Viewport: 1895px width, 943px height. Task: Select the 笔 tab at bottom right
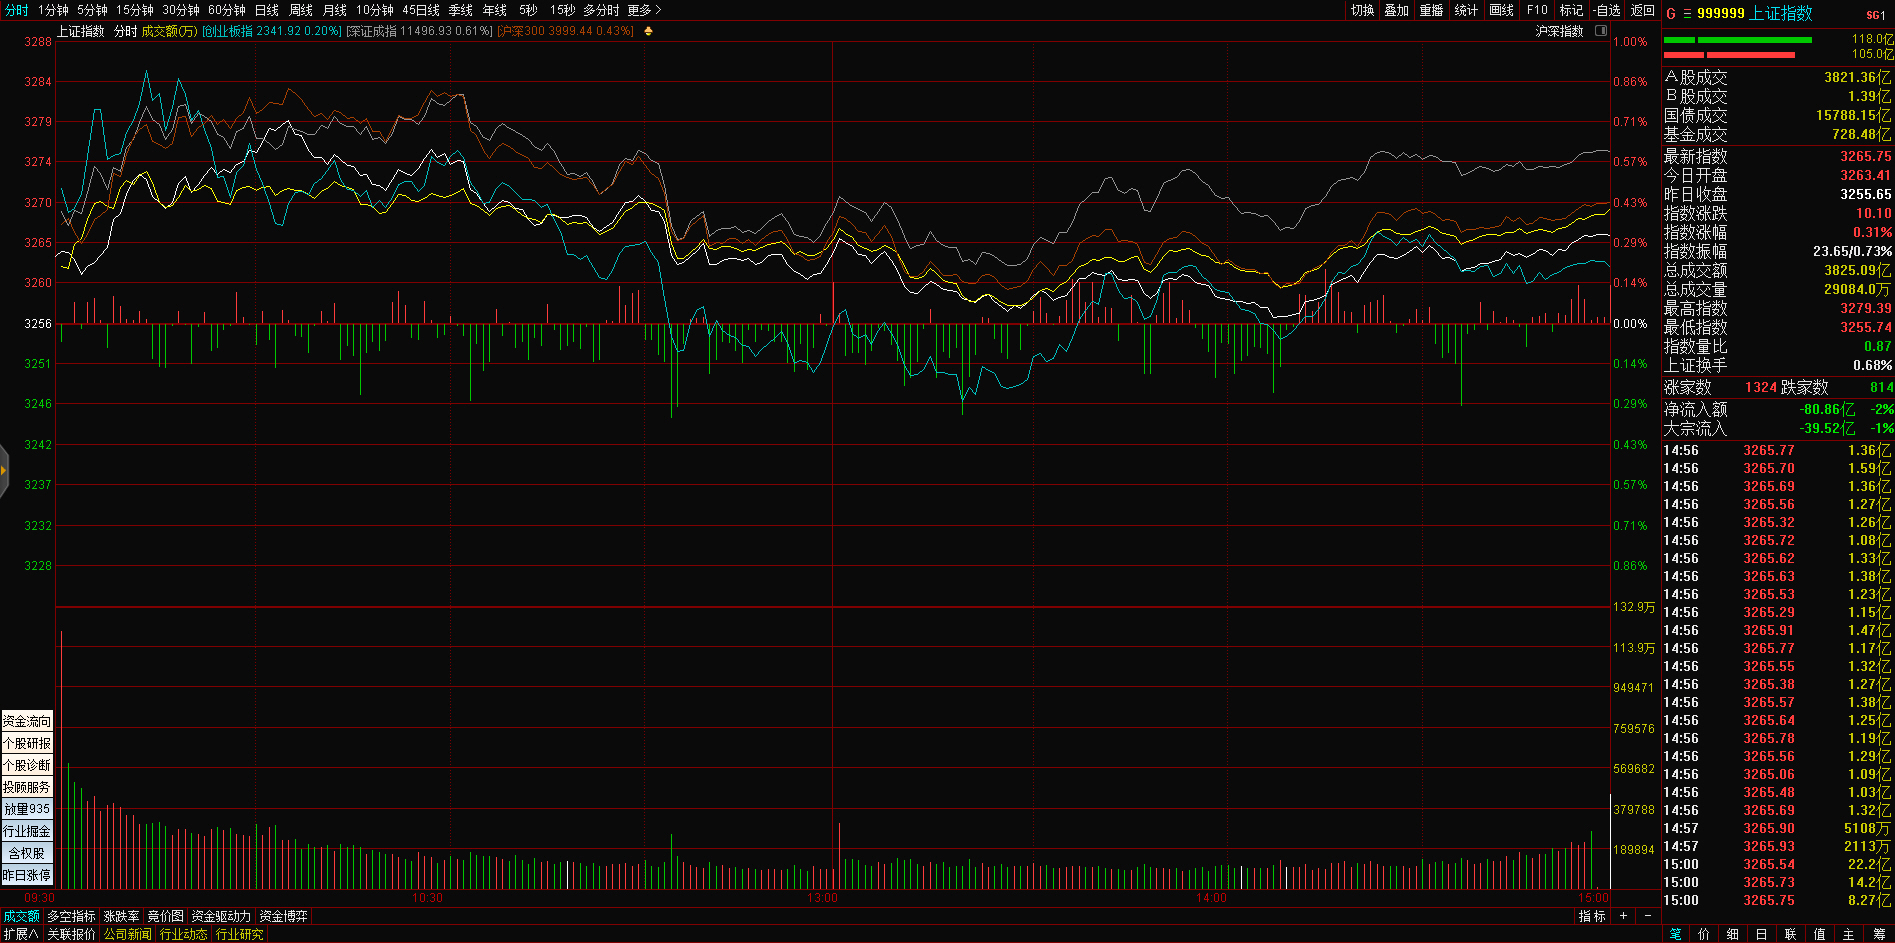tap(1676, 934)
